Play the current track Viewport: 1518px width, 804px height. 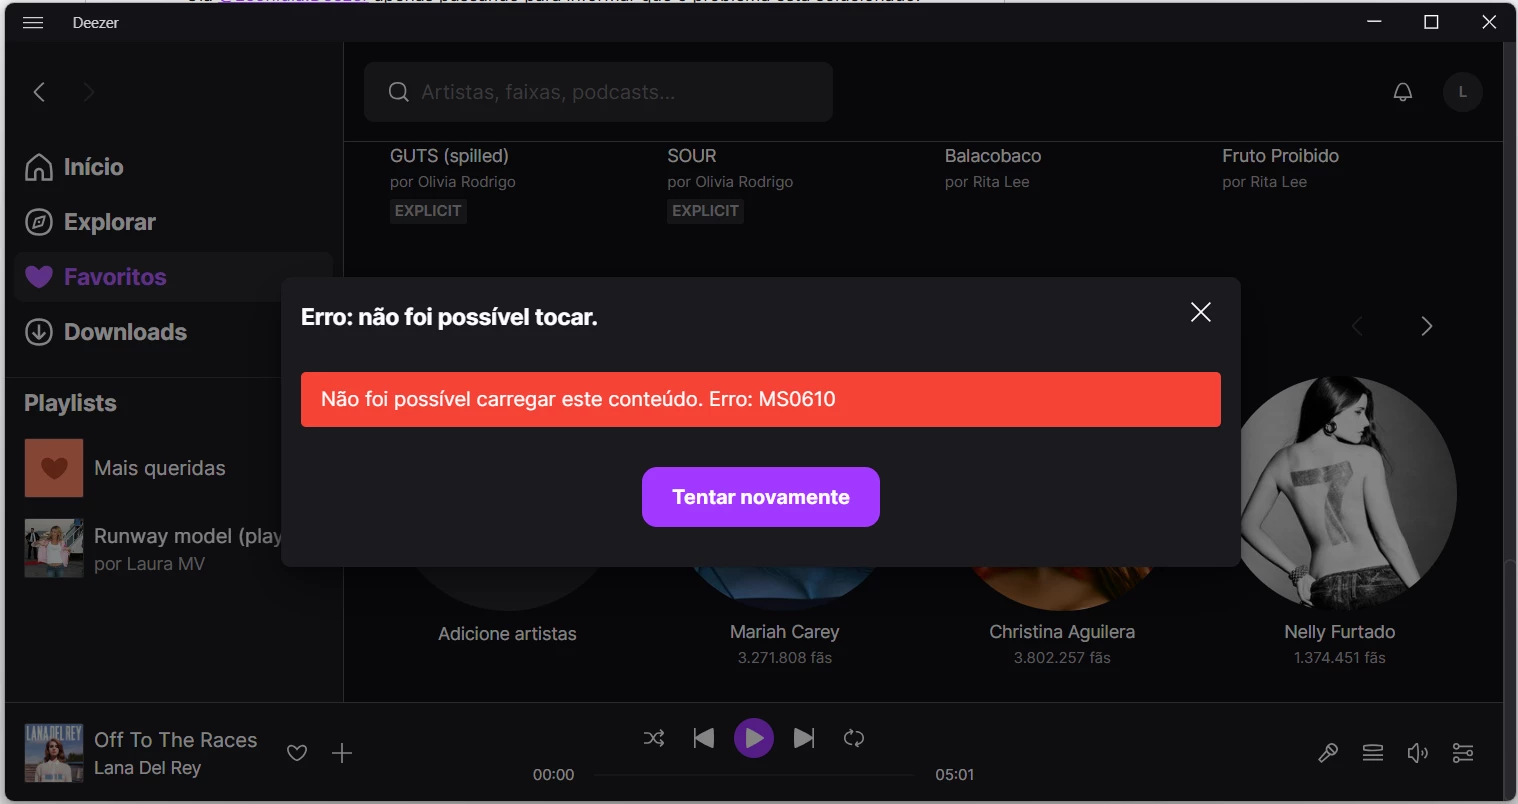754,738
